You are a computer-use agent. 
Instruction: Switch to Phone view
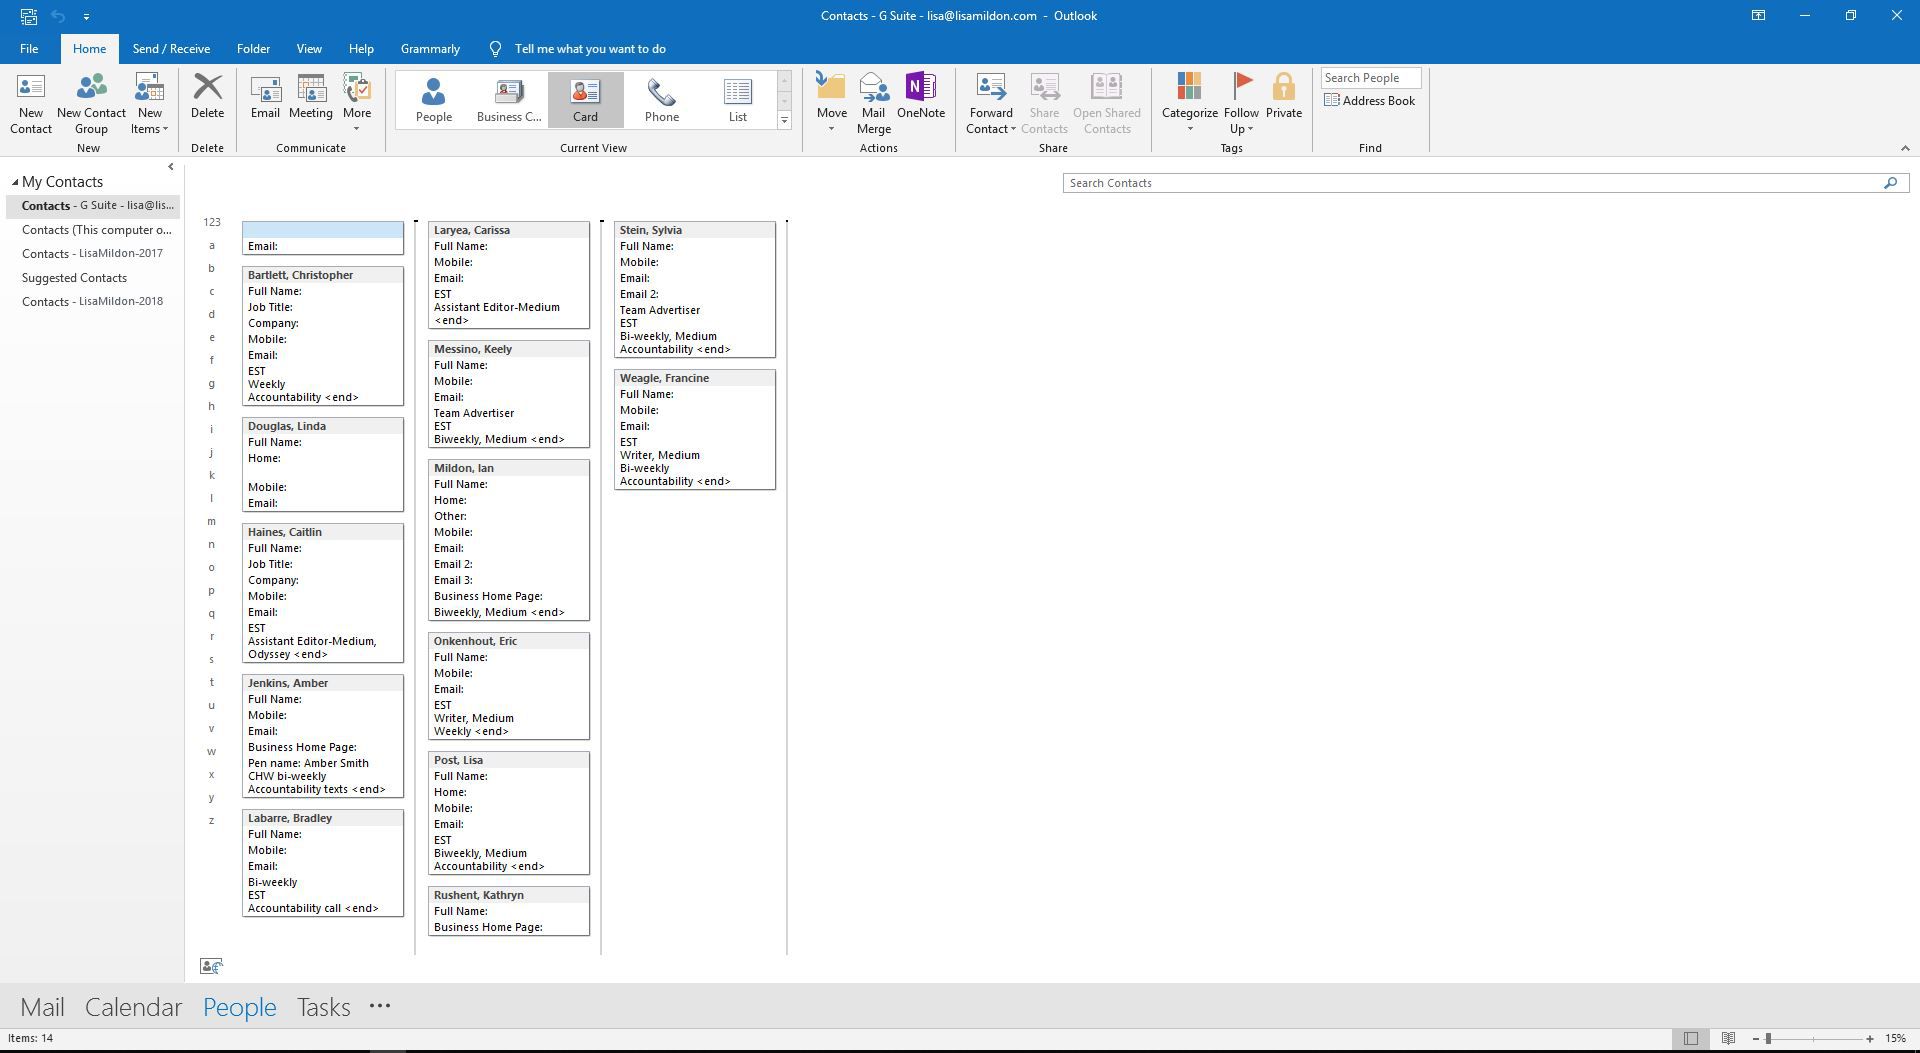[661, 100]
